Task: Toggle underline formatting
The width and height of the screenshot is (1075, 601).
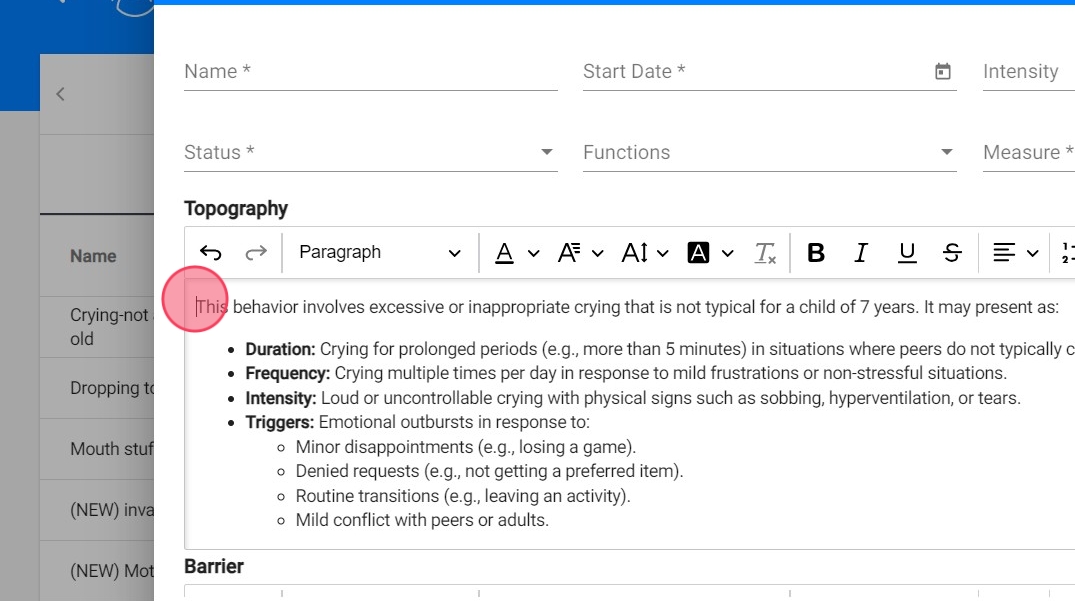Action: click(x=907, y=253)
